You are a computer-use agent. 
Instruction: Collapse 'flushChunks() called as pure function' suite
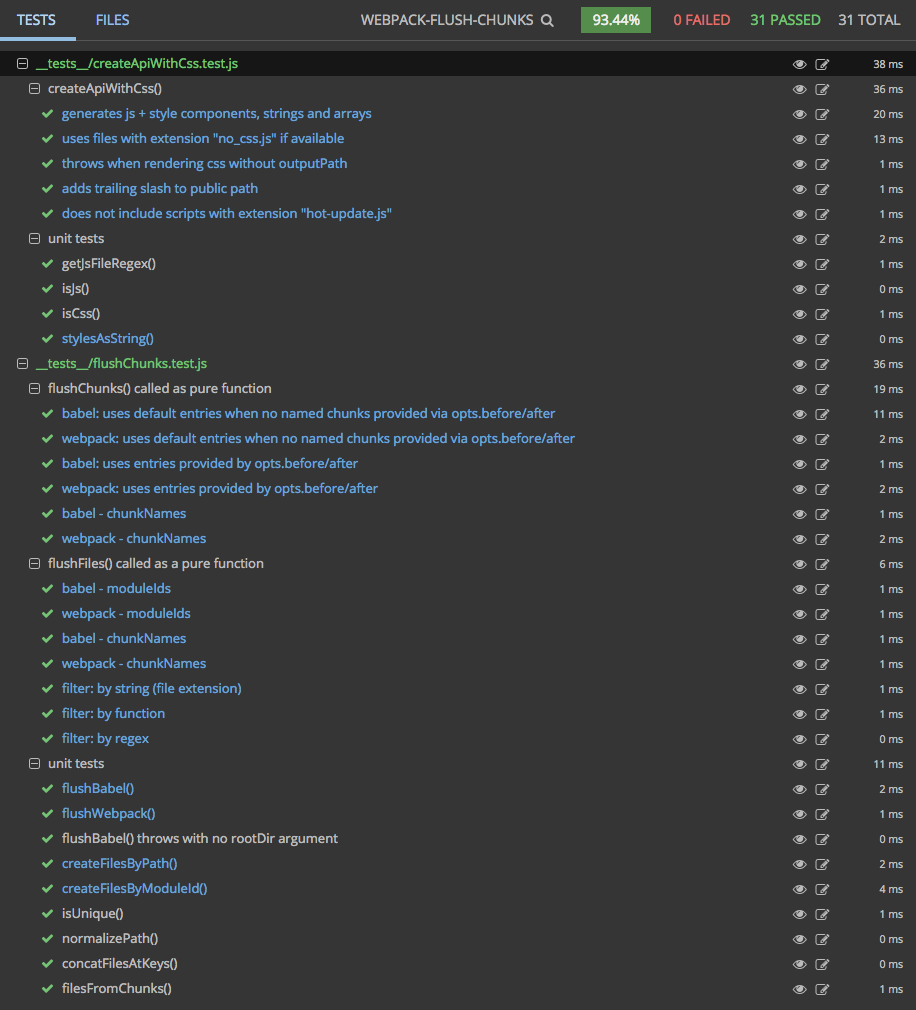pyautogui.click(x=35, y=388)
